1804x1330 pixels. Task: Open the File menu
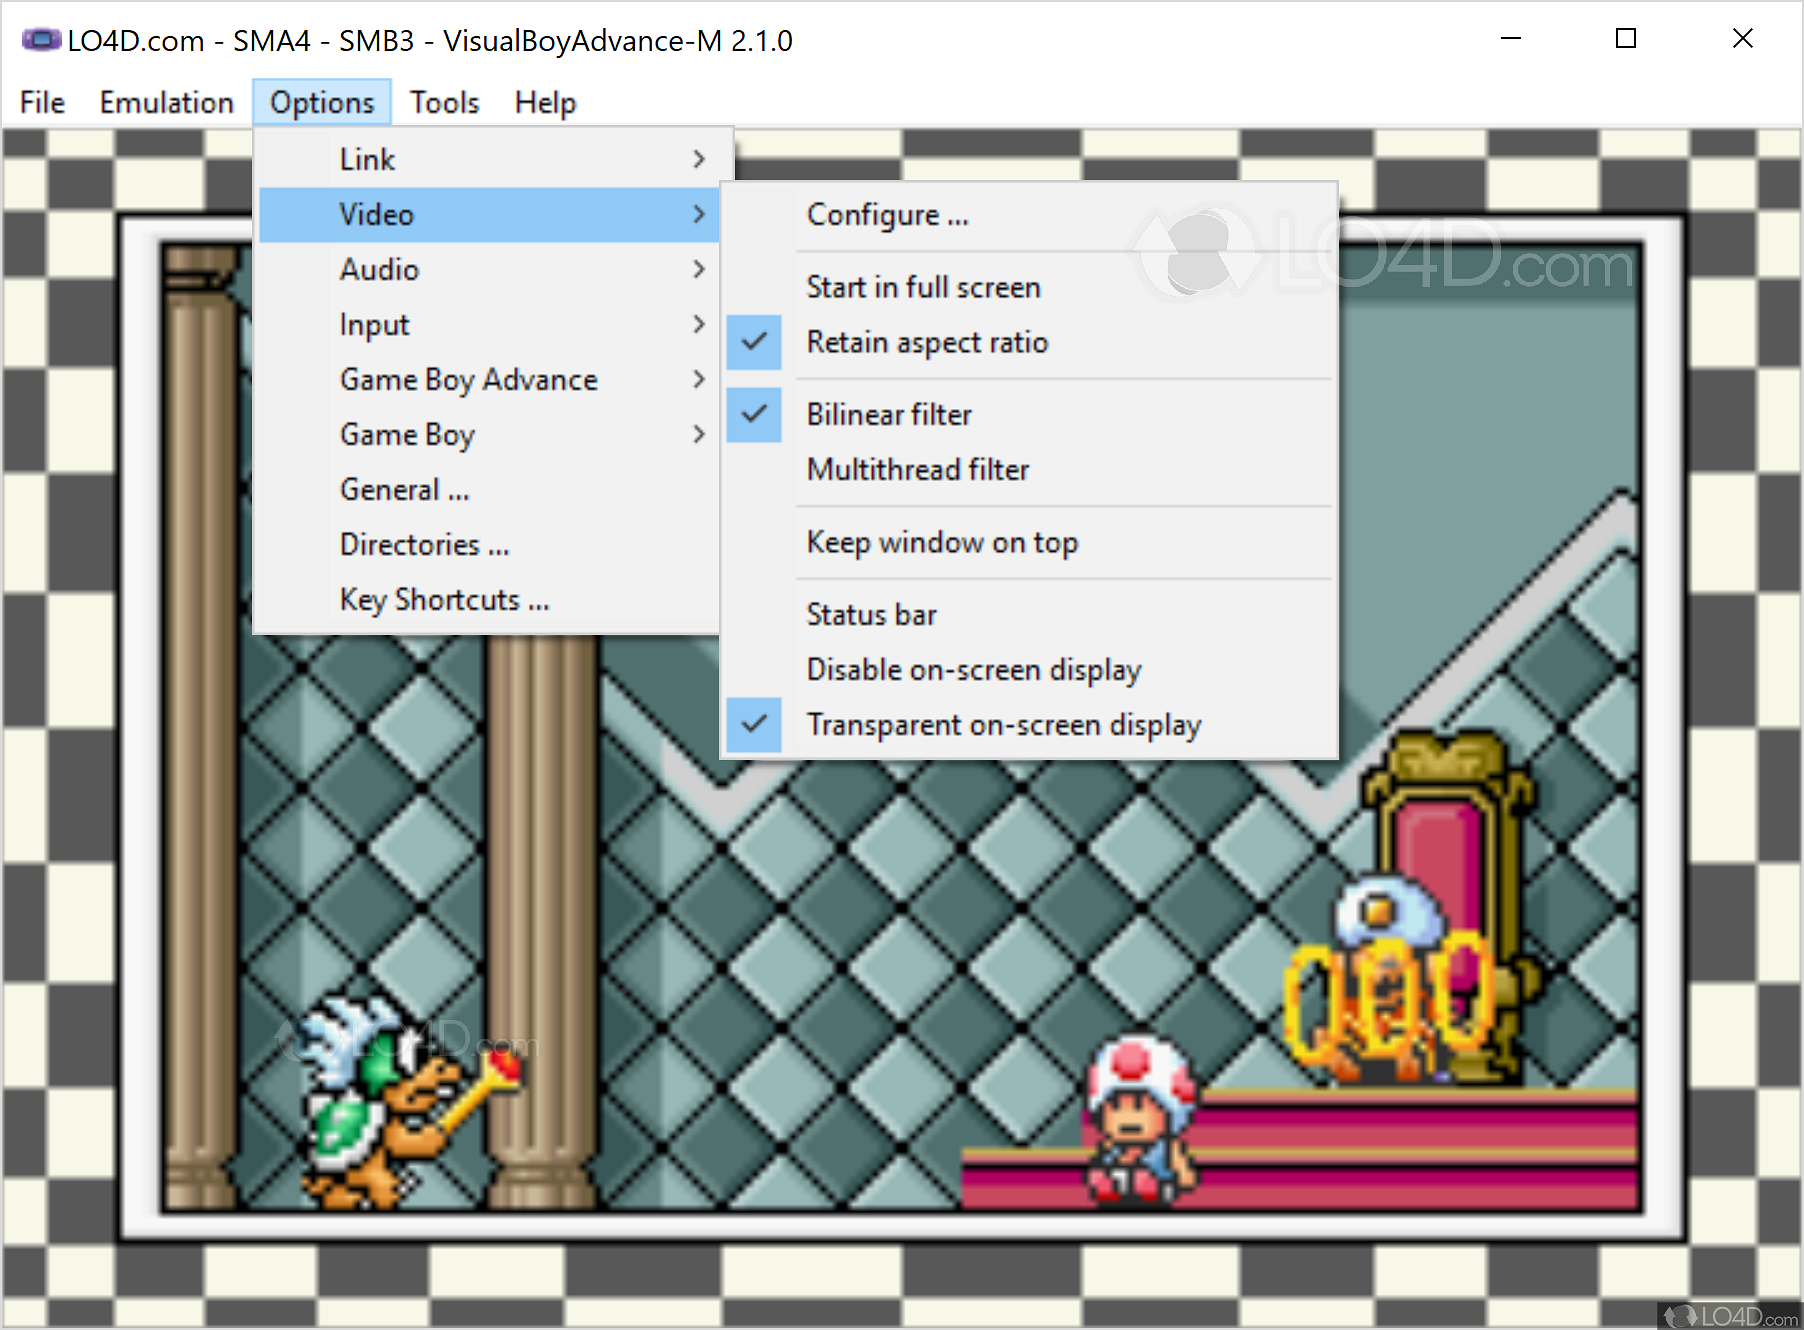pyautogui.click(x=42, y=103)
